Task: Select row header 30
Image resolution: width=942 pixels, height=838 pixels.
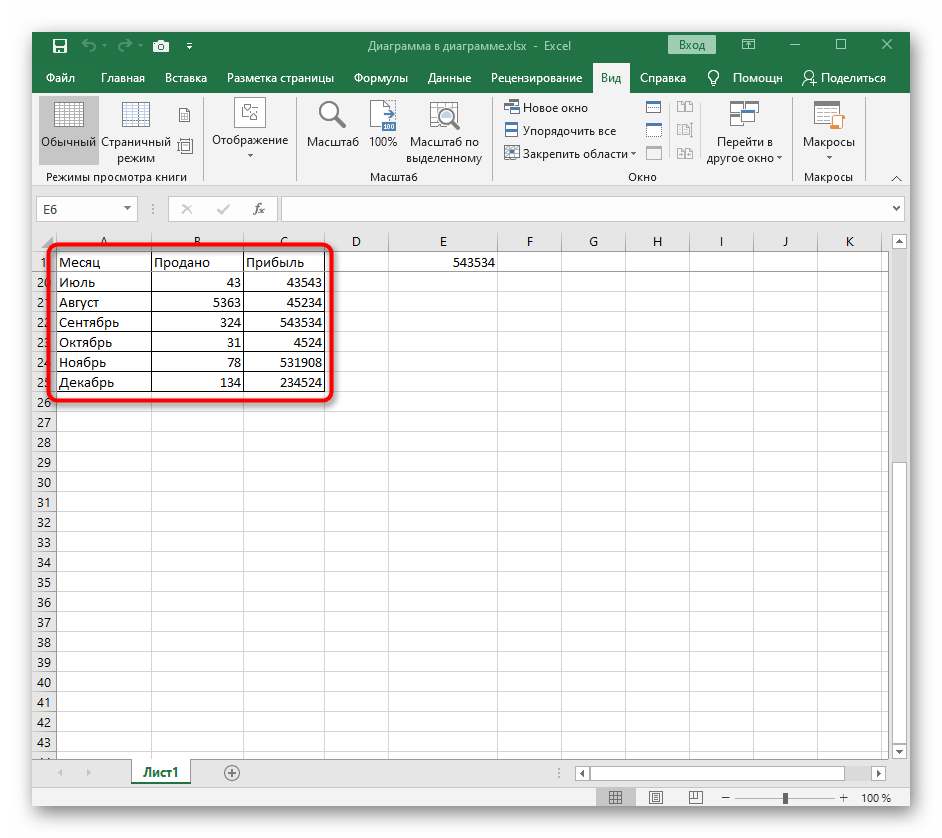Action: tap(44, 482)
